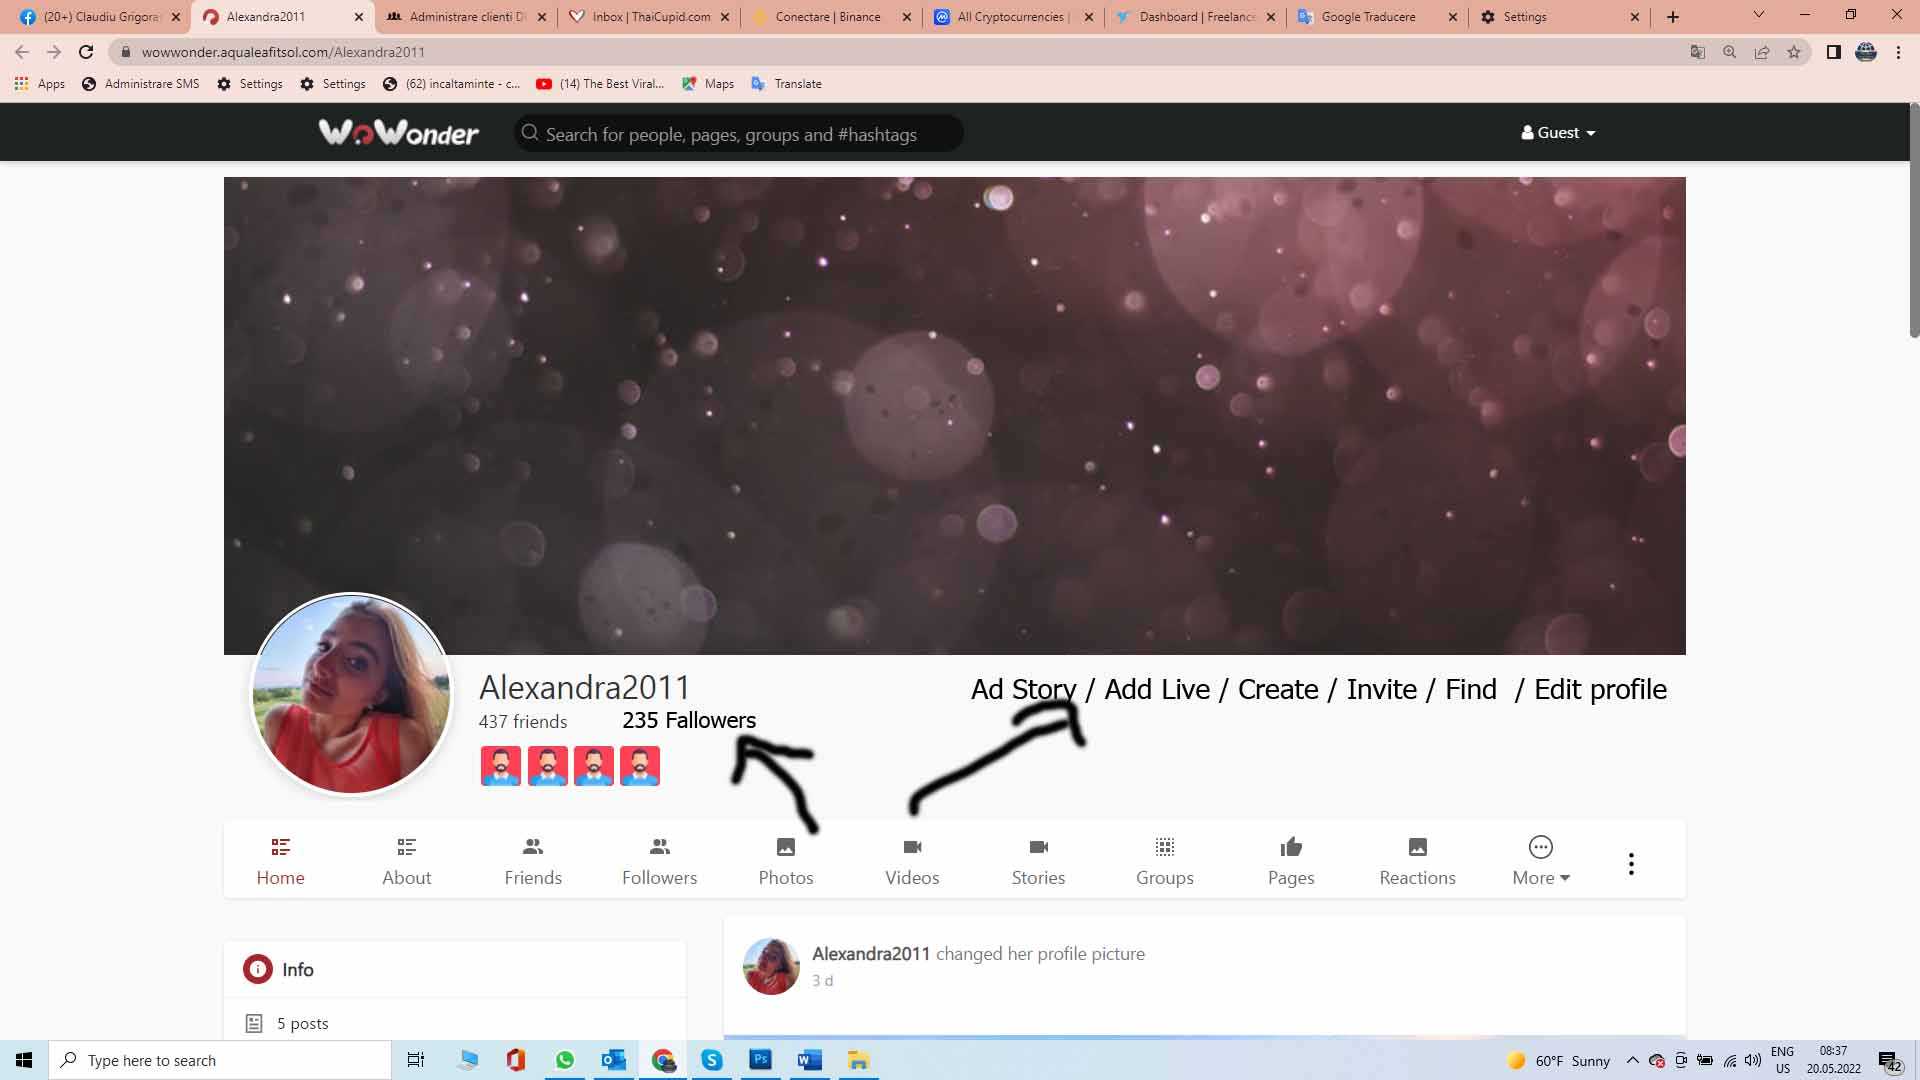Expand the Guest user dropdown

[1558, 132]
